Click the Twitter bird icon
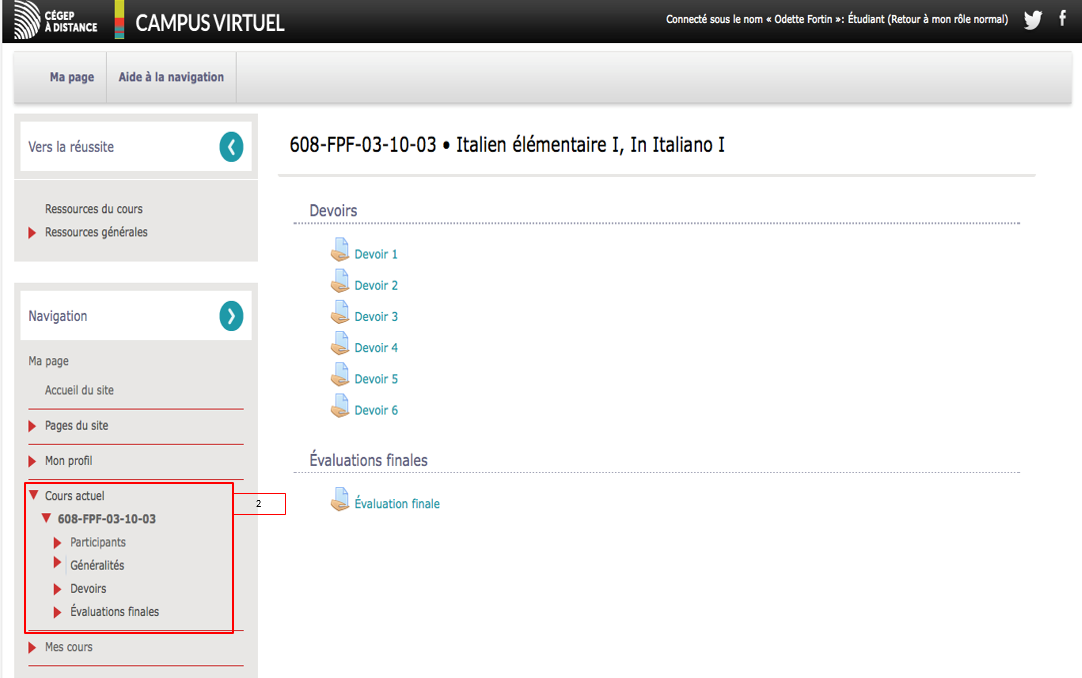 click(1033, 20)
